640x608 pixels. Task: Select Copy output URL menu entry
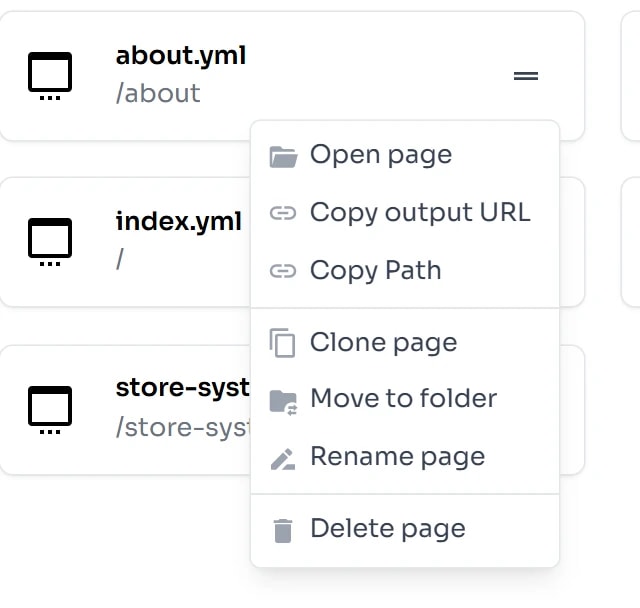(405, 213)
